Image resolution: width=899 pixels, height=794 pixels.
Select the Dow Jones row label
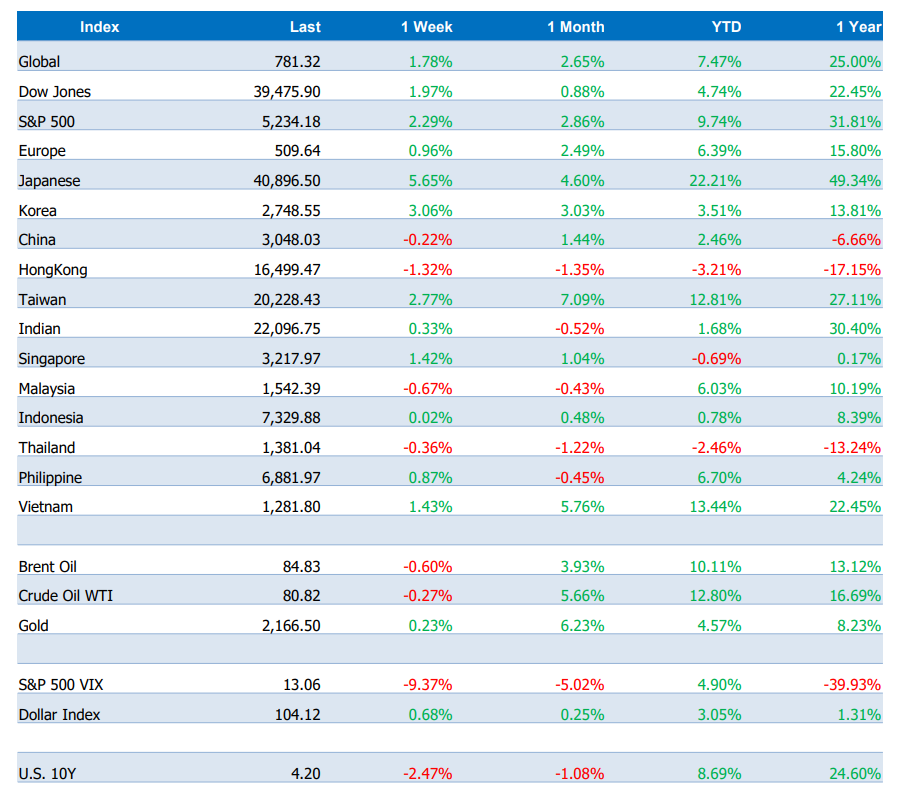pyautogui.click(x=55, y=92)
